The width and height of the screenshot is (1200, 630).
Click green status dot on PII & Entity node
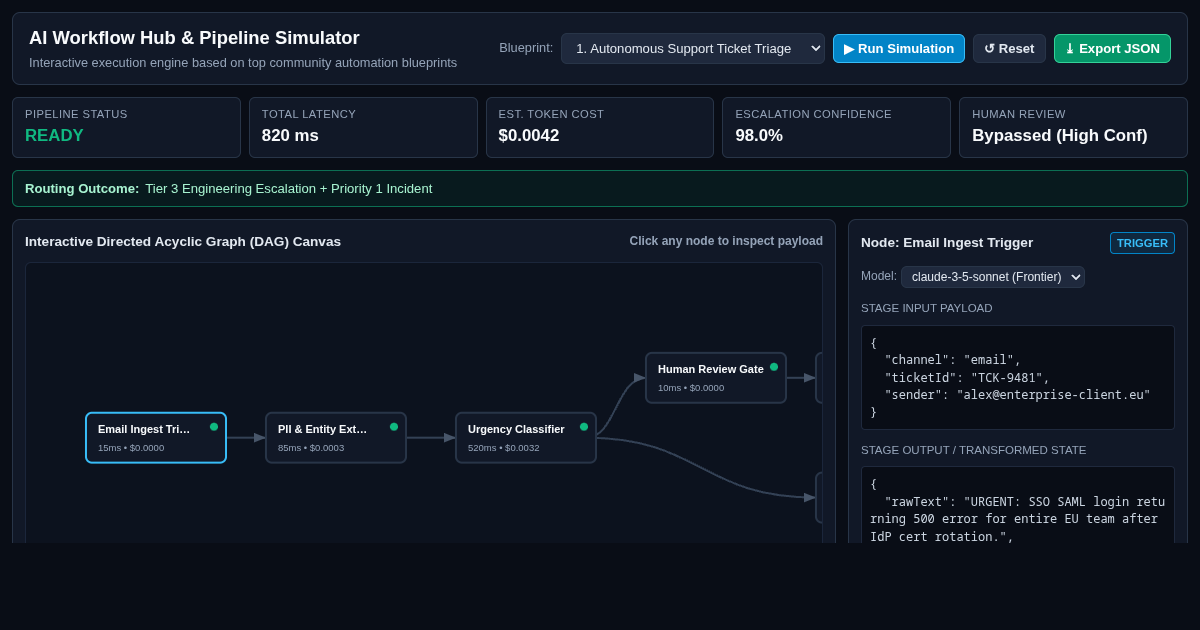pos(394,427)
